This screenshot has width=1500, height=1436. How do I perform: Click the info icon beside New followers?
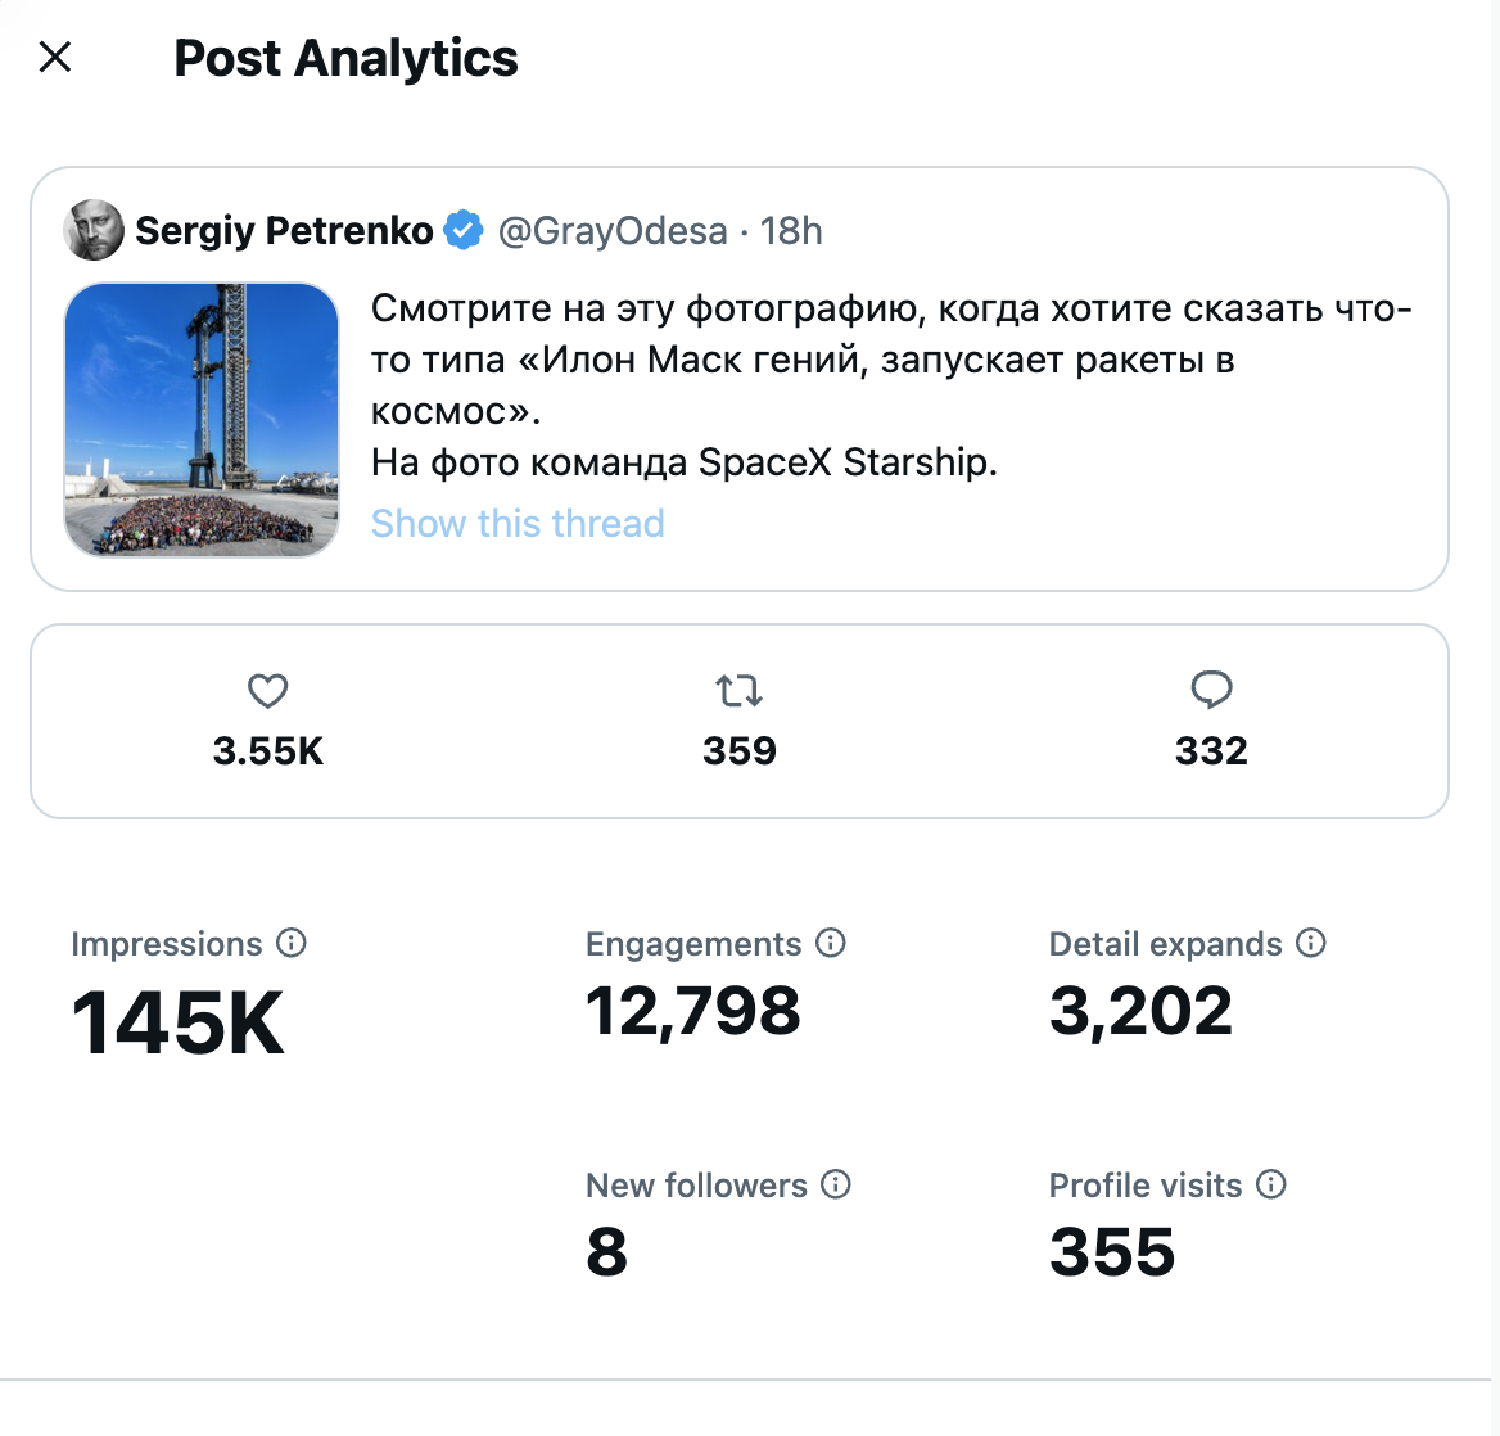click(x=836, y=1185)
